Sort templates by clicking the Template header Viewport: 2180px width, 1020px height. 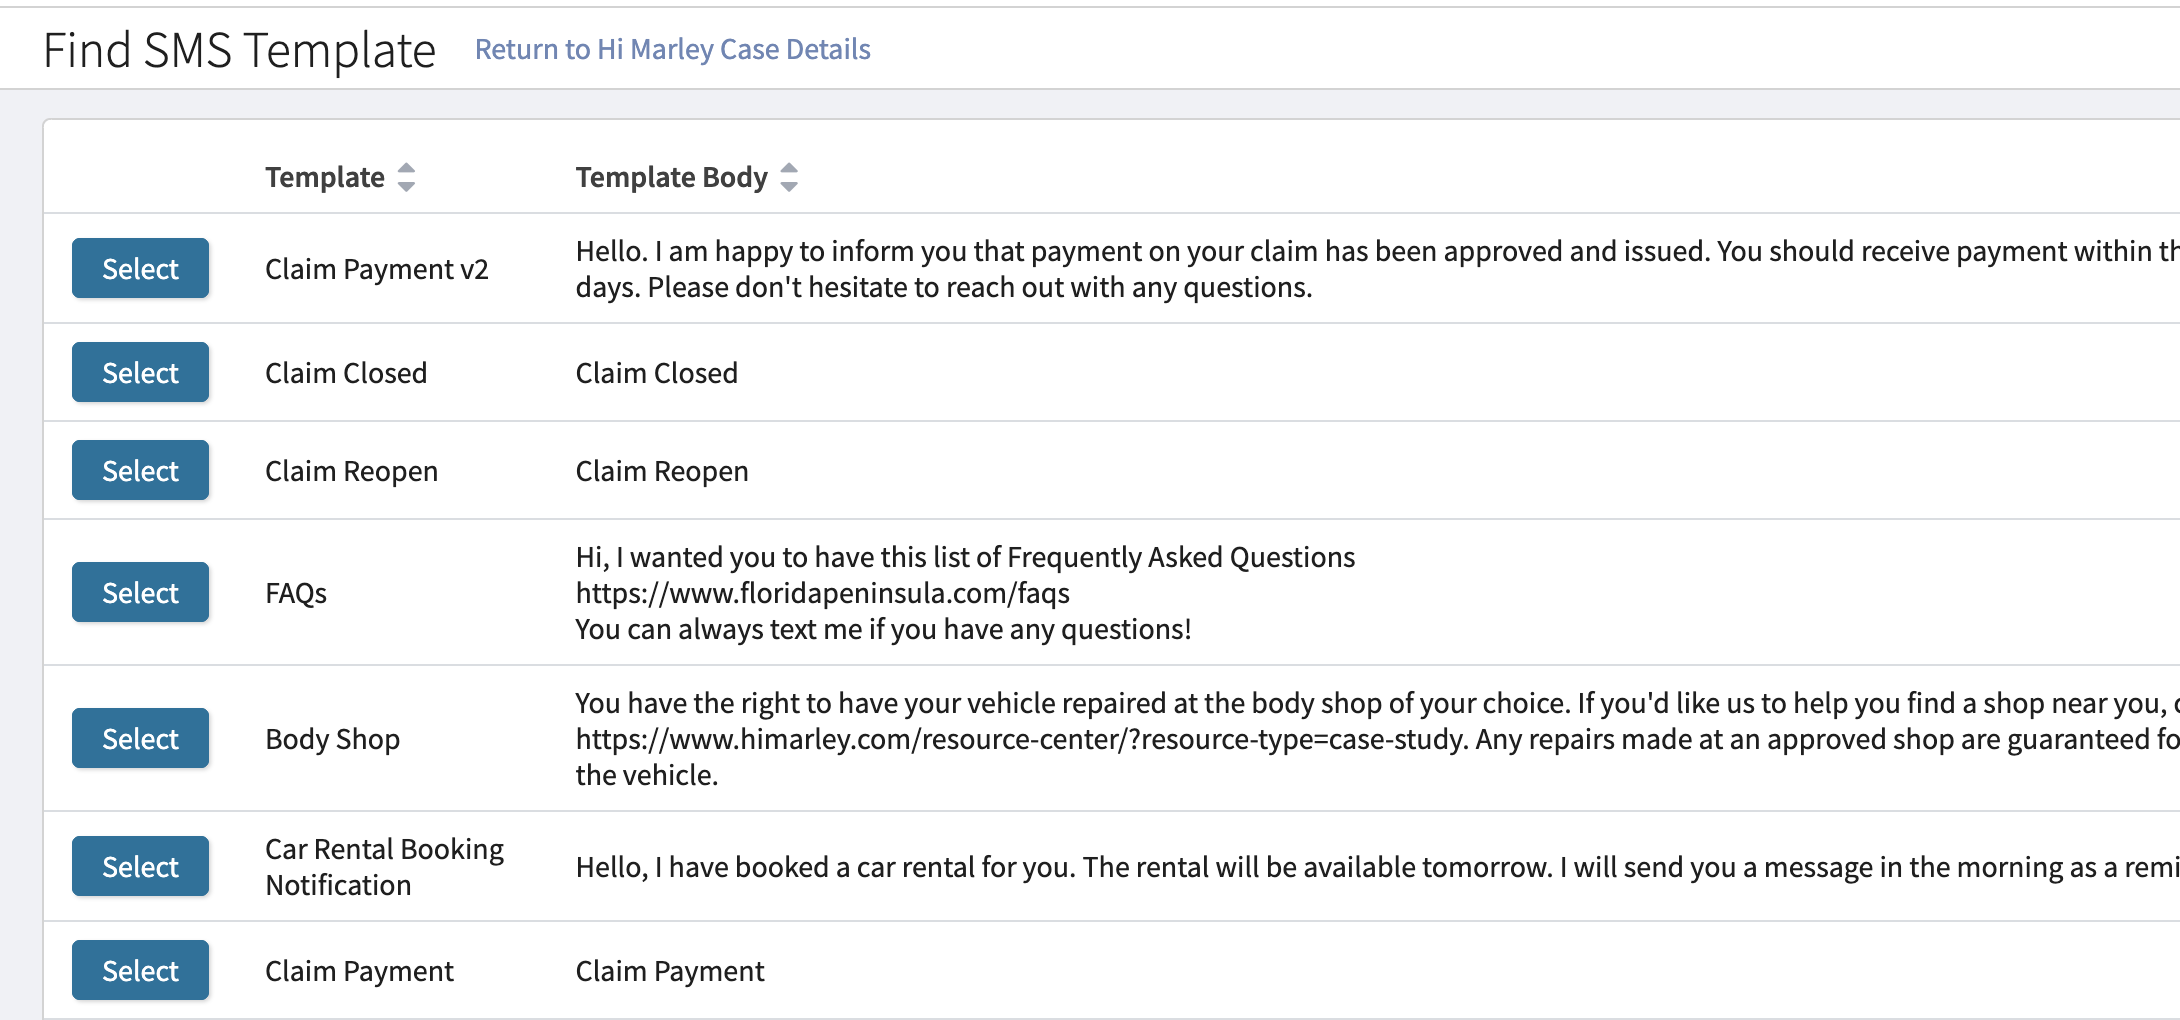click(324, 177)
